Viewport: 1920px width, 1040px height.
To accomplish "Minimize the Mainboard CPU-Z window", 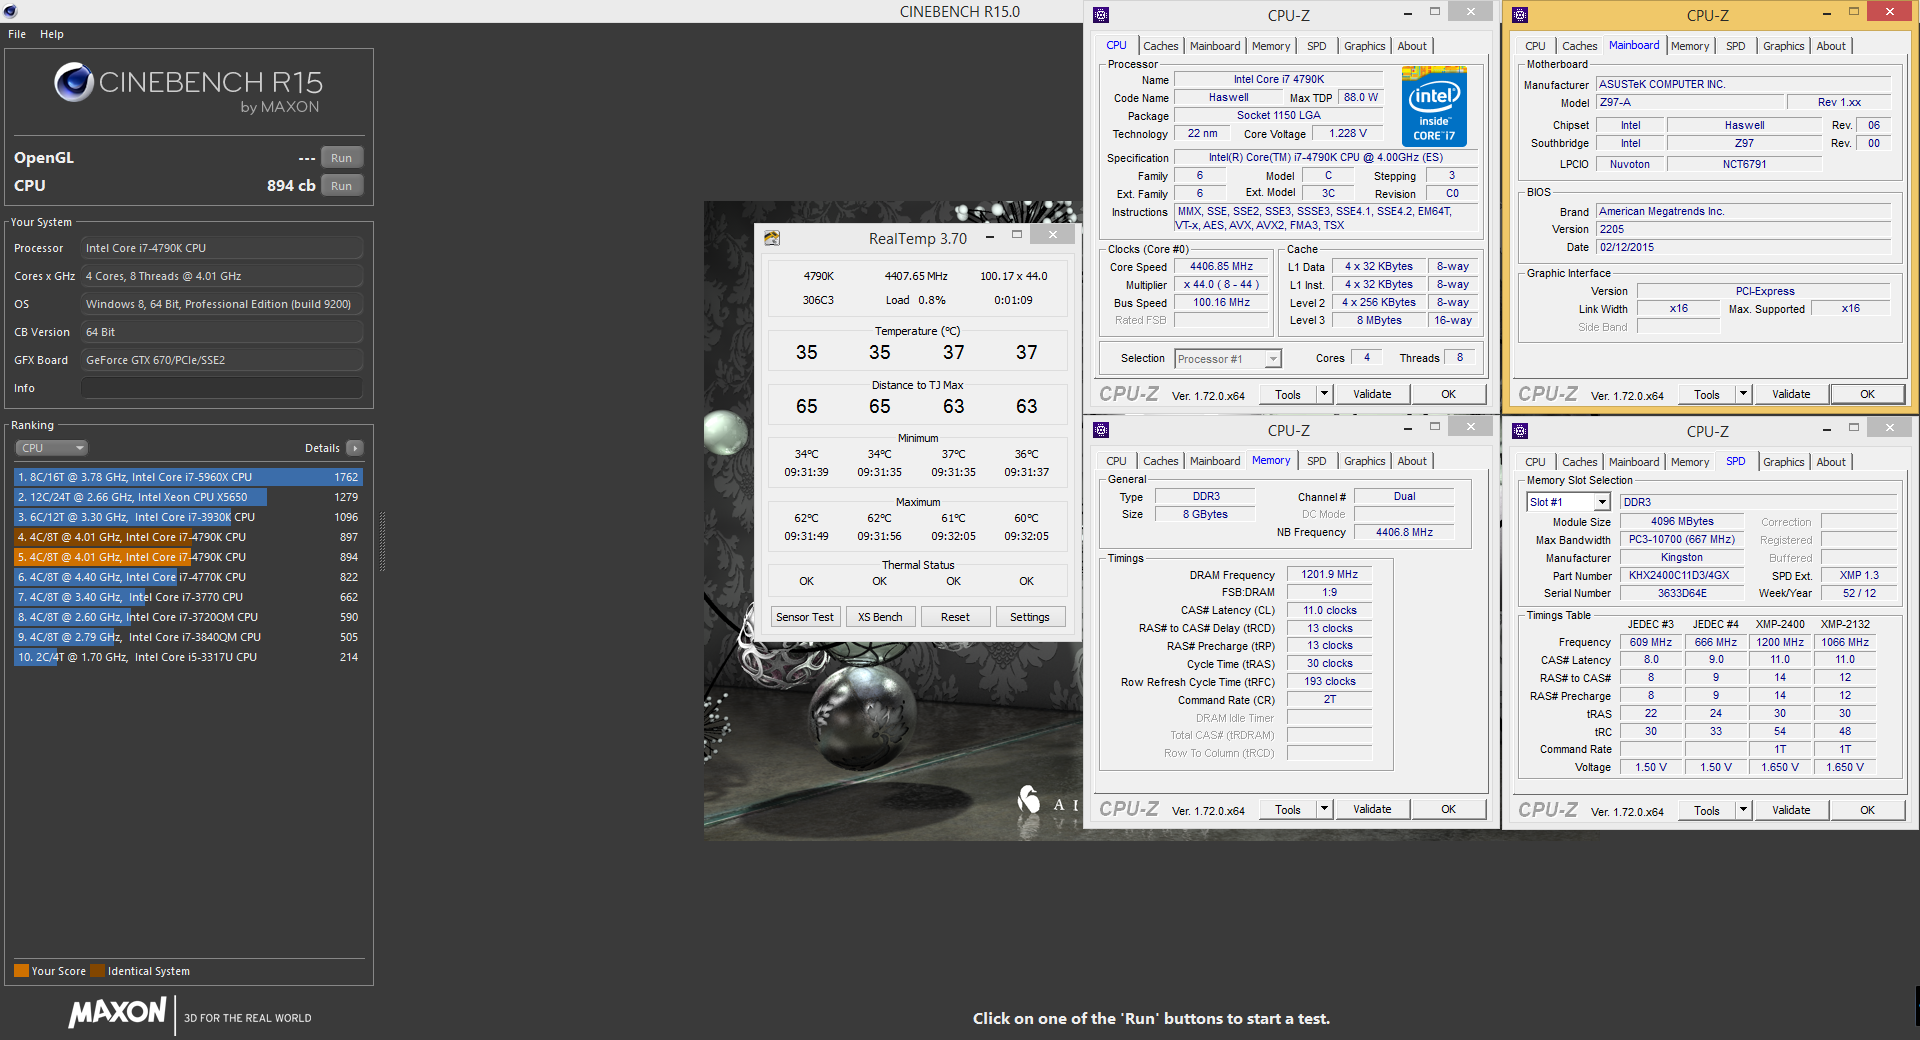I will tap(1826, 13).
